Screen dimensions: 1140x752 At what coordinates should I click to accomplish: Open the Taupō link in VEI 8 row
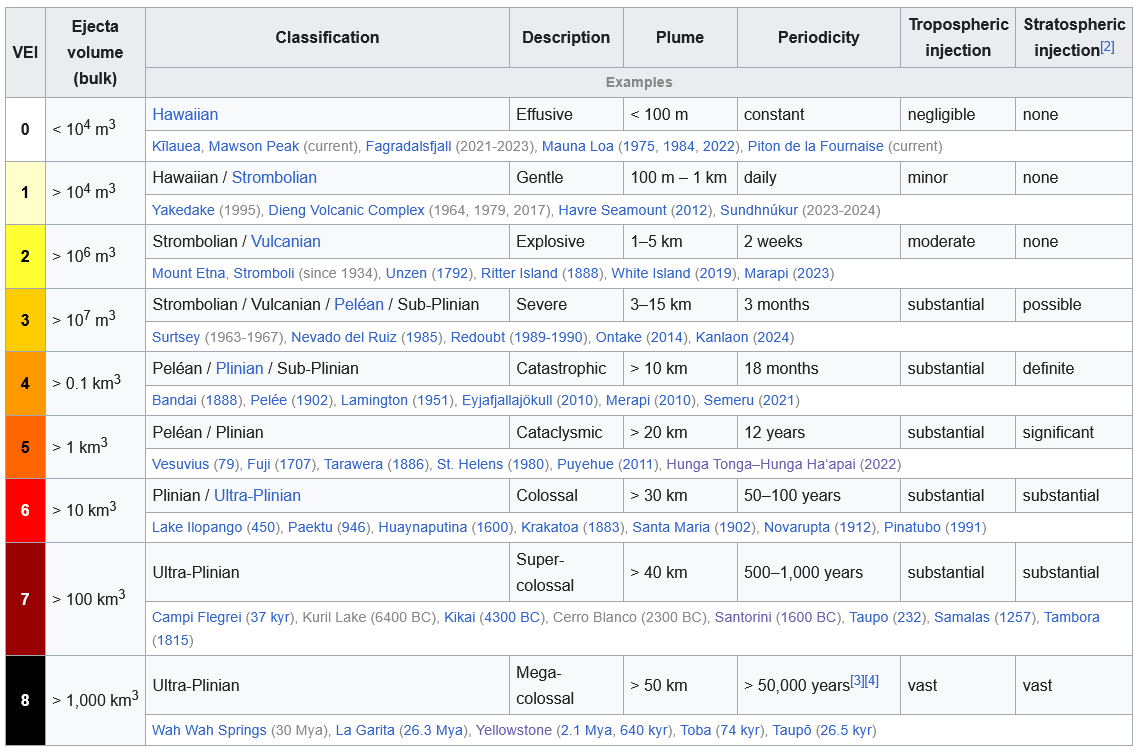coord(792,730)
